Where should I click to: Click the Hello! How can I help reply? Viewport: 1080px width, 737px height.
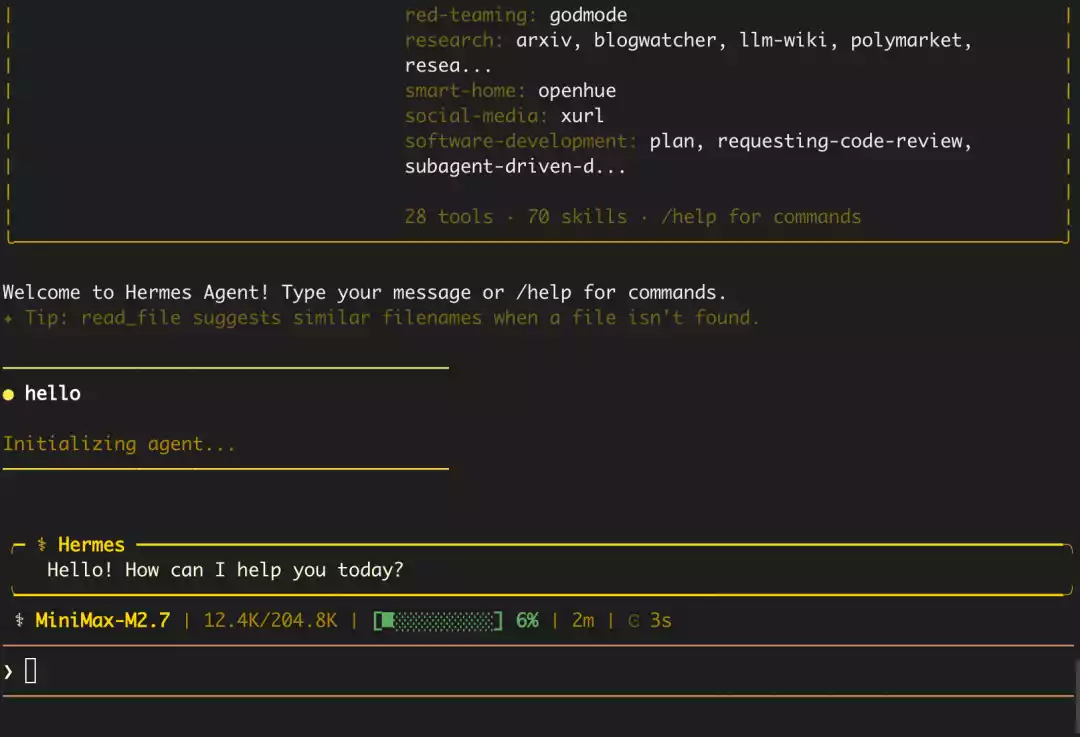225,570
